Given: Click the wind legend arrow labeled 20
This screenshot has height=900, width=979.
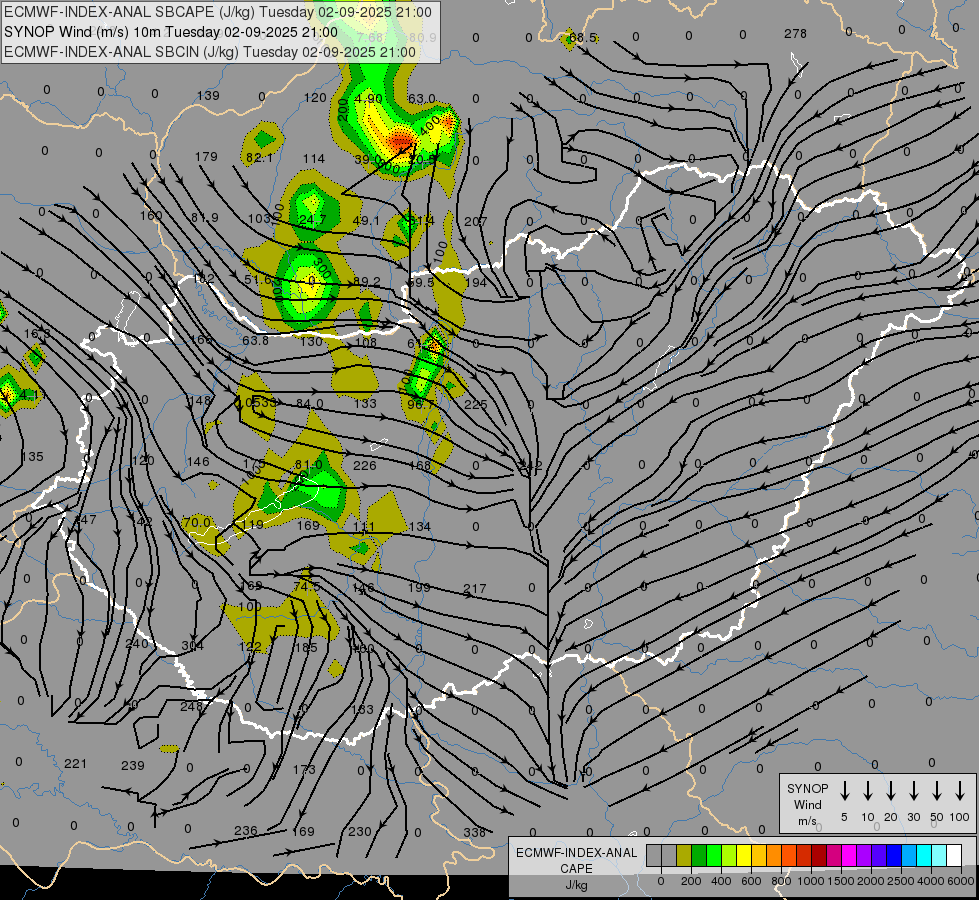Looking at the screenshot, I should point(890,791).
